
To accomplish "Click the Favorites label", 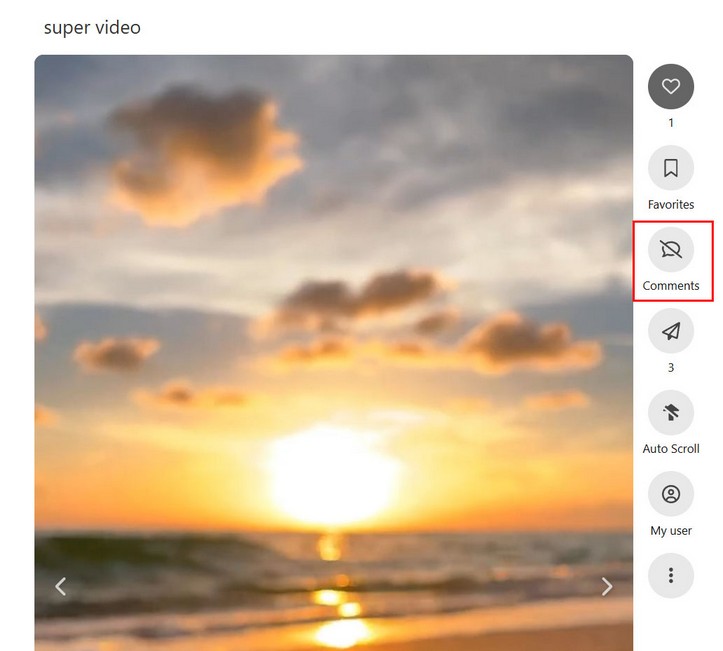I will point(670,204).
